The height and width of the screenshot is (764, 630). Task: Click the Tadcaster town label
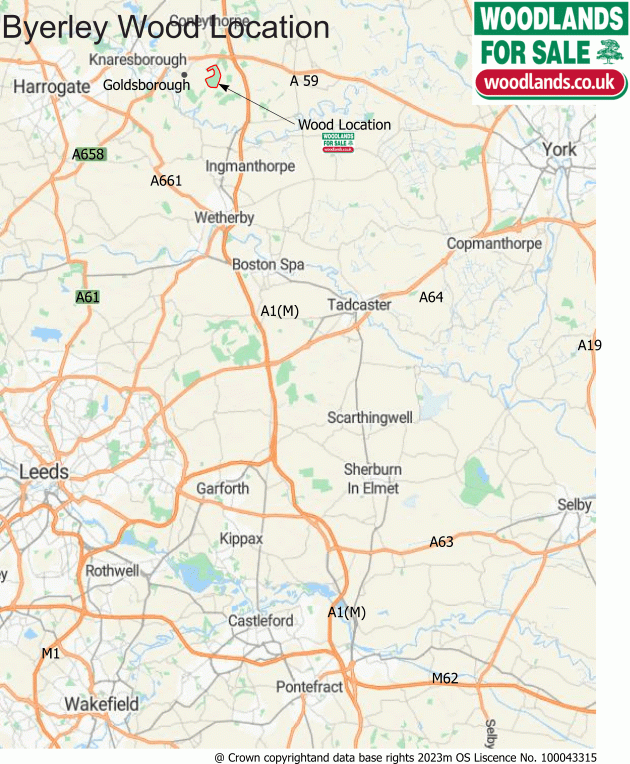(359, 305)
